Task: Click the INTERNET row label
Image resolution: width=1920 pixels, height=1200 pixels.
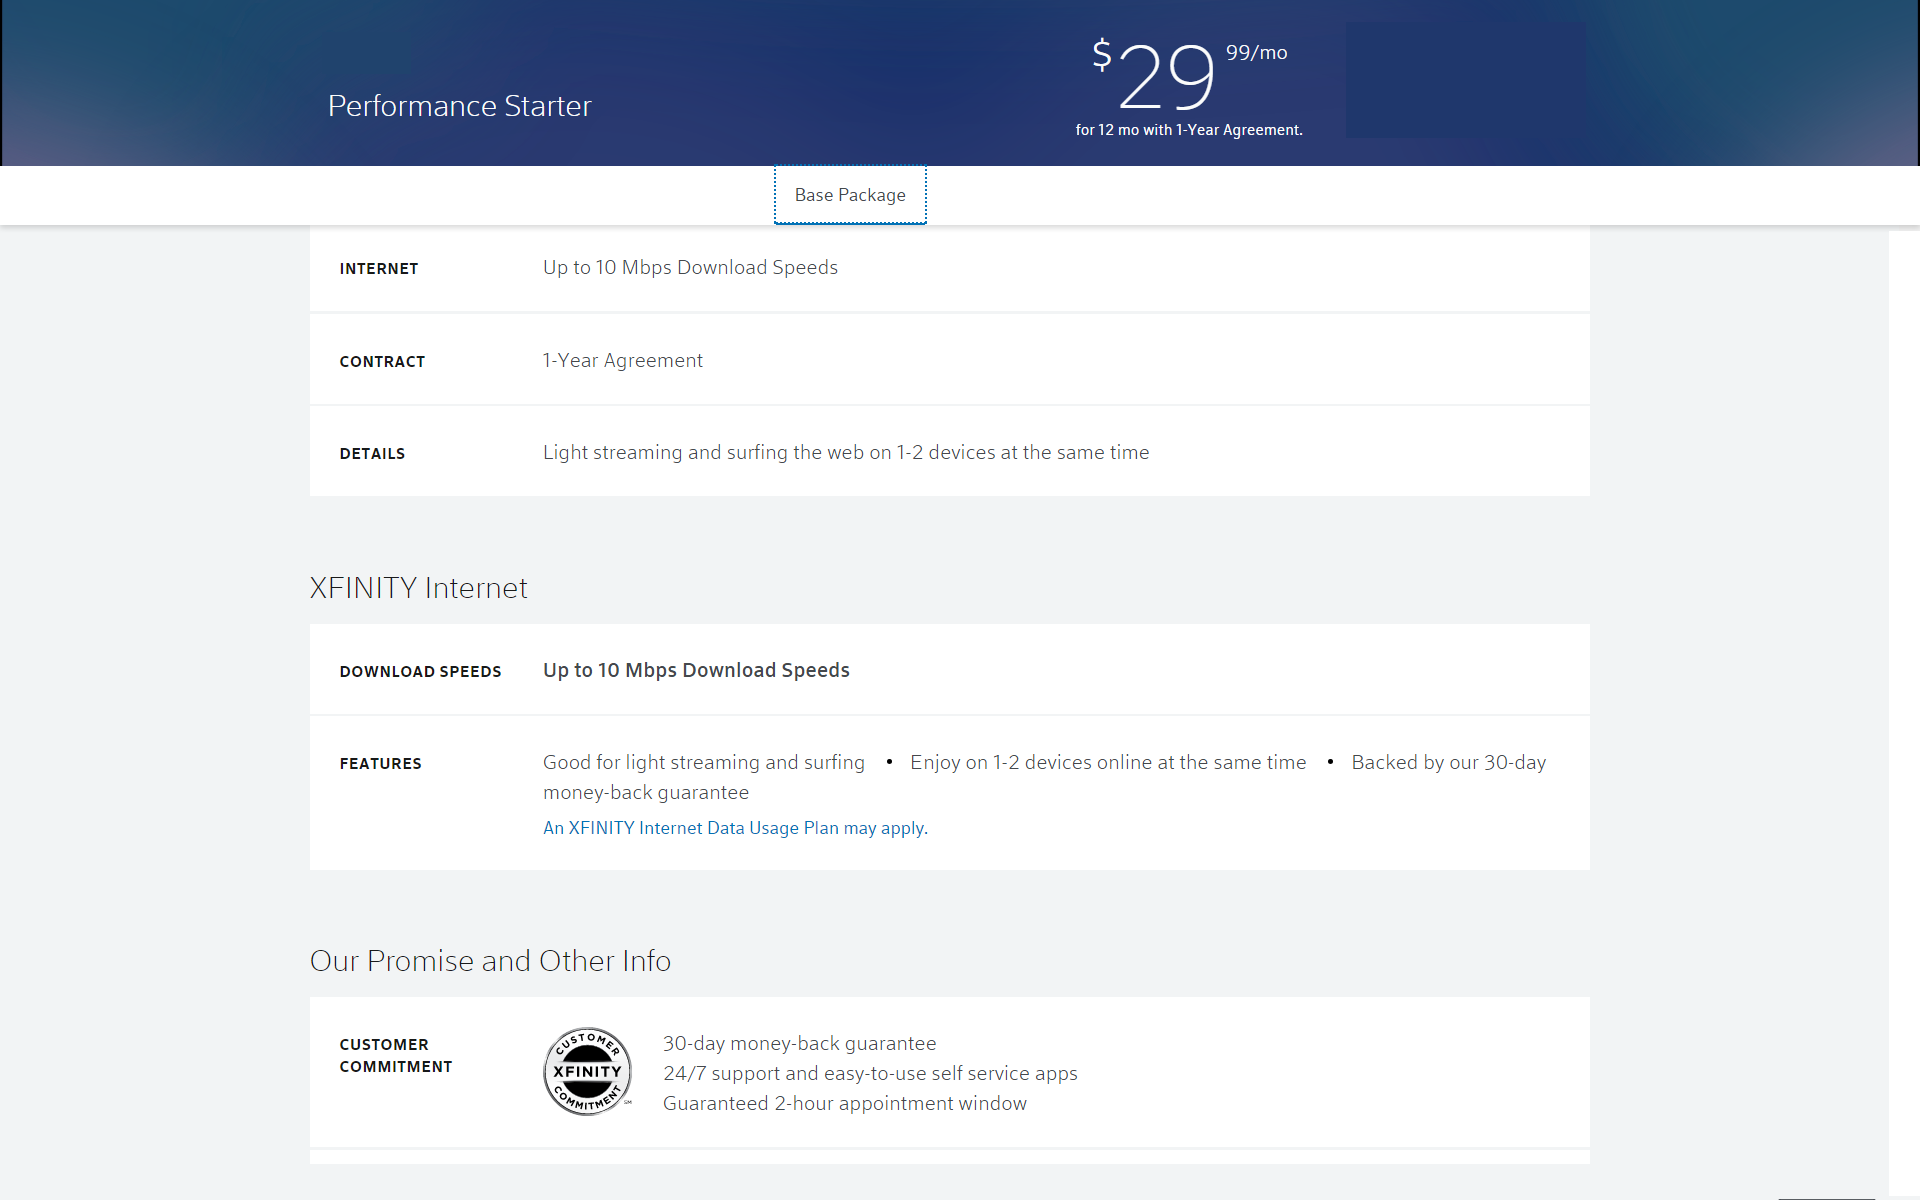Action: 379,269
